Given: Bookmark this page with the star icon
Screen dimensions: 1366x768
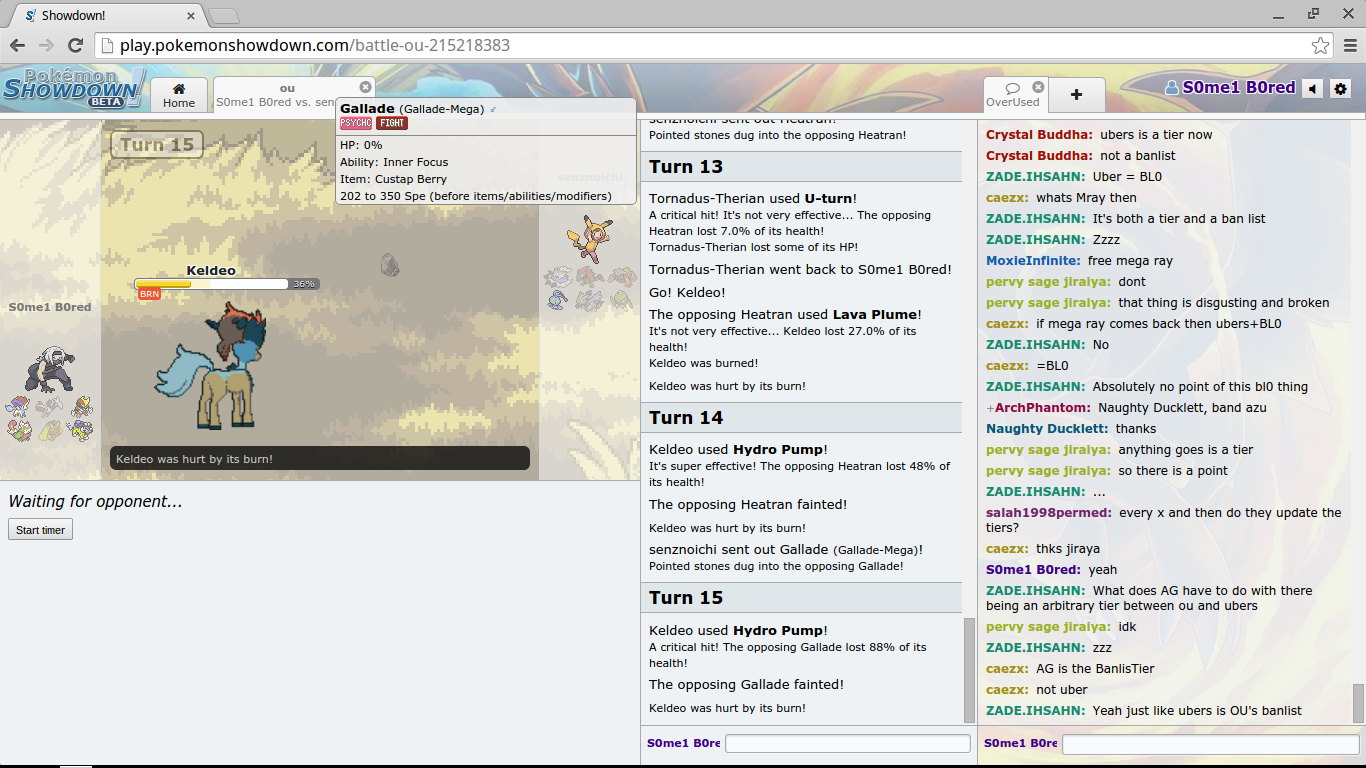Looking at the screenshot, I should (1320, 45).
